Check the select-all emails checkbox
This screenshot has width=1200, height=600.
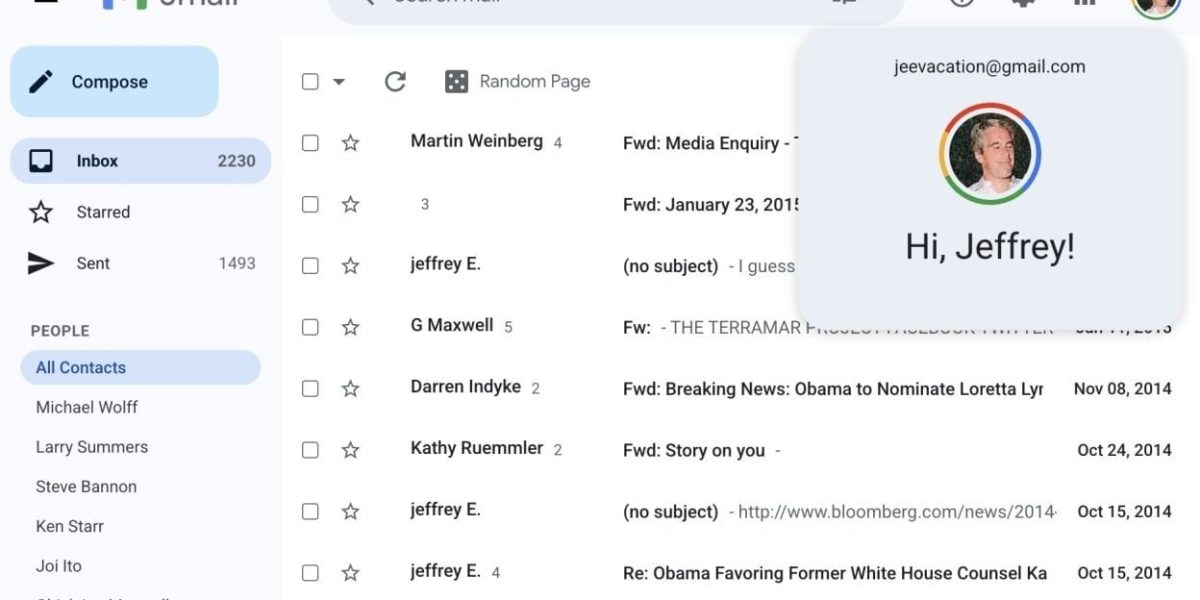(x=310, y=81)
